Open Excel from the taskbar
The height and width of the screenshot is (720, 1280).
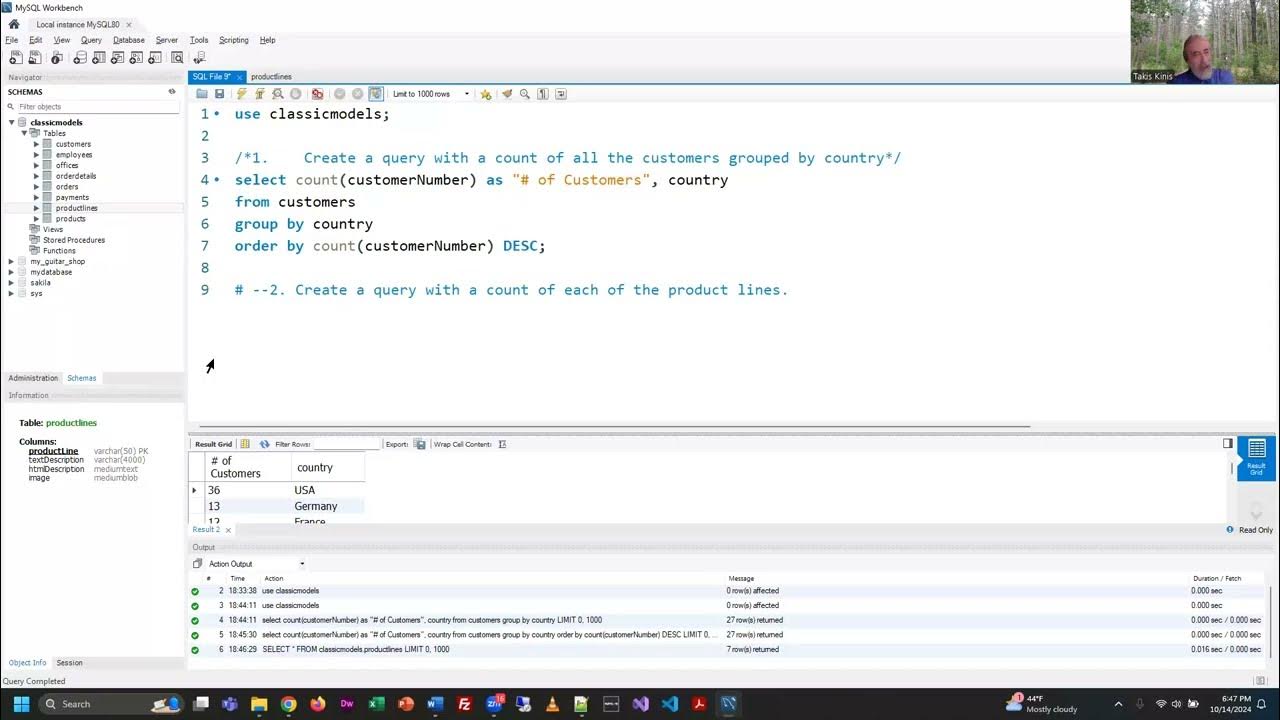tap(376, 704)
